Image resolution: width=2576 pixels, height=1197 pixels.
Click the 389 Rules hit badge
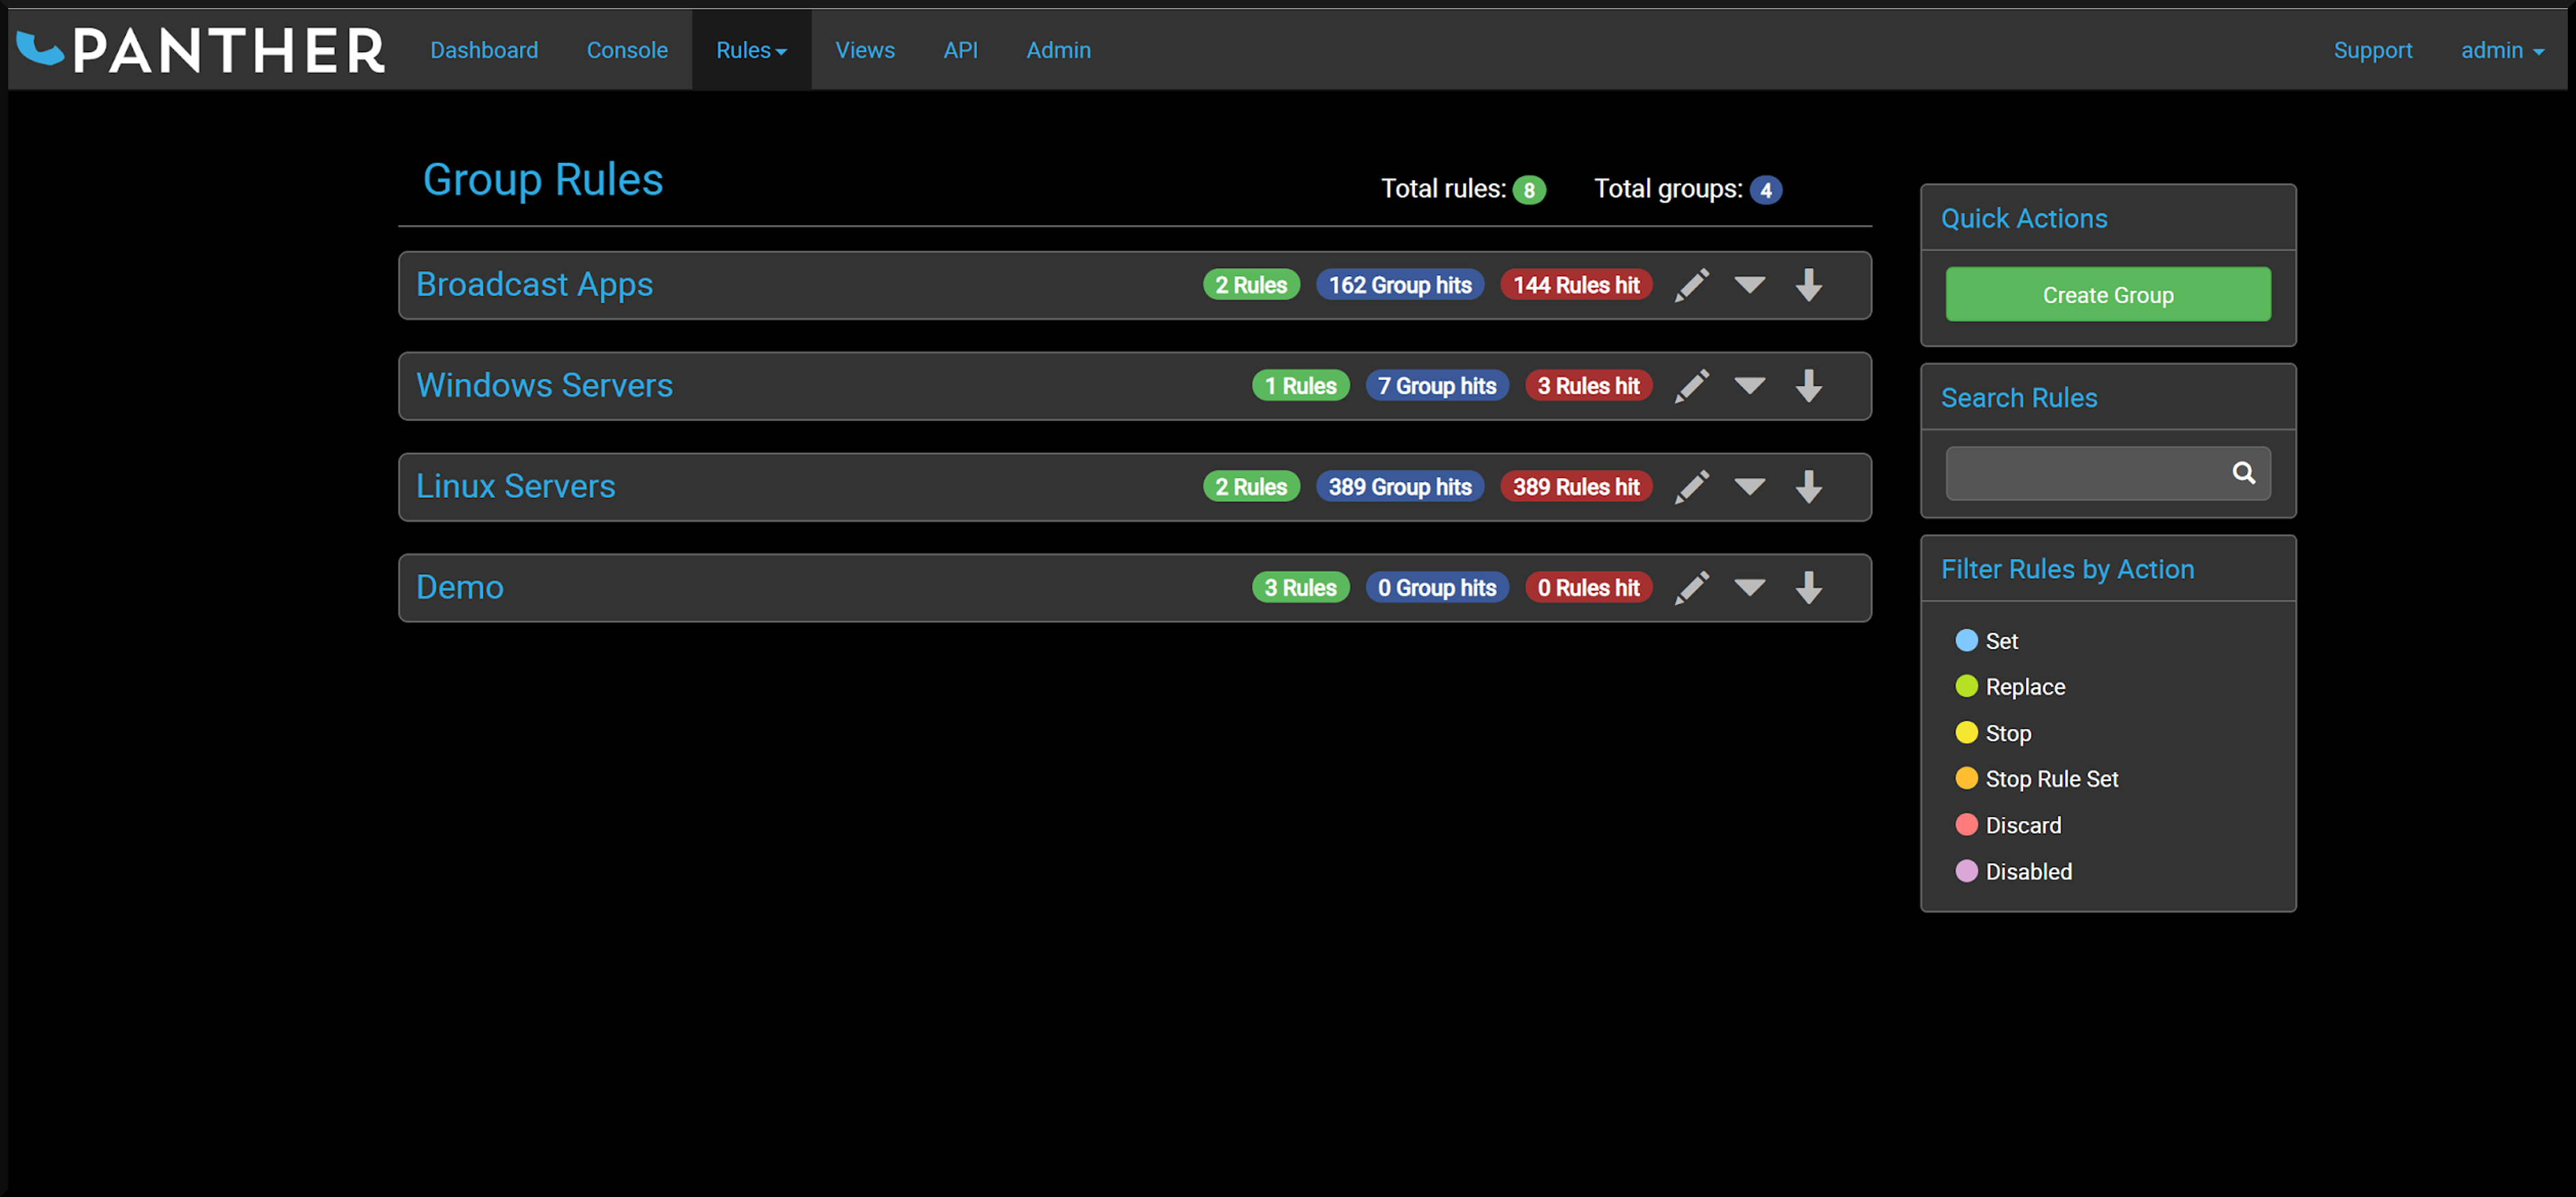[1576, 487]
